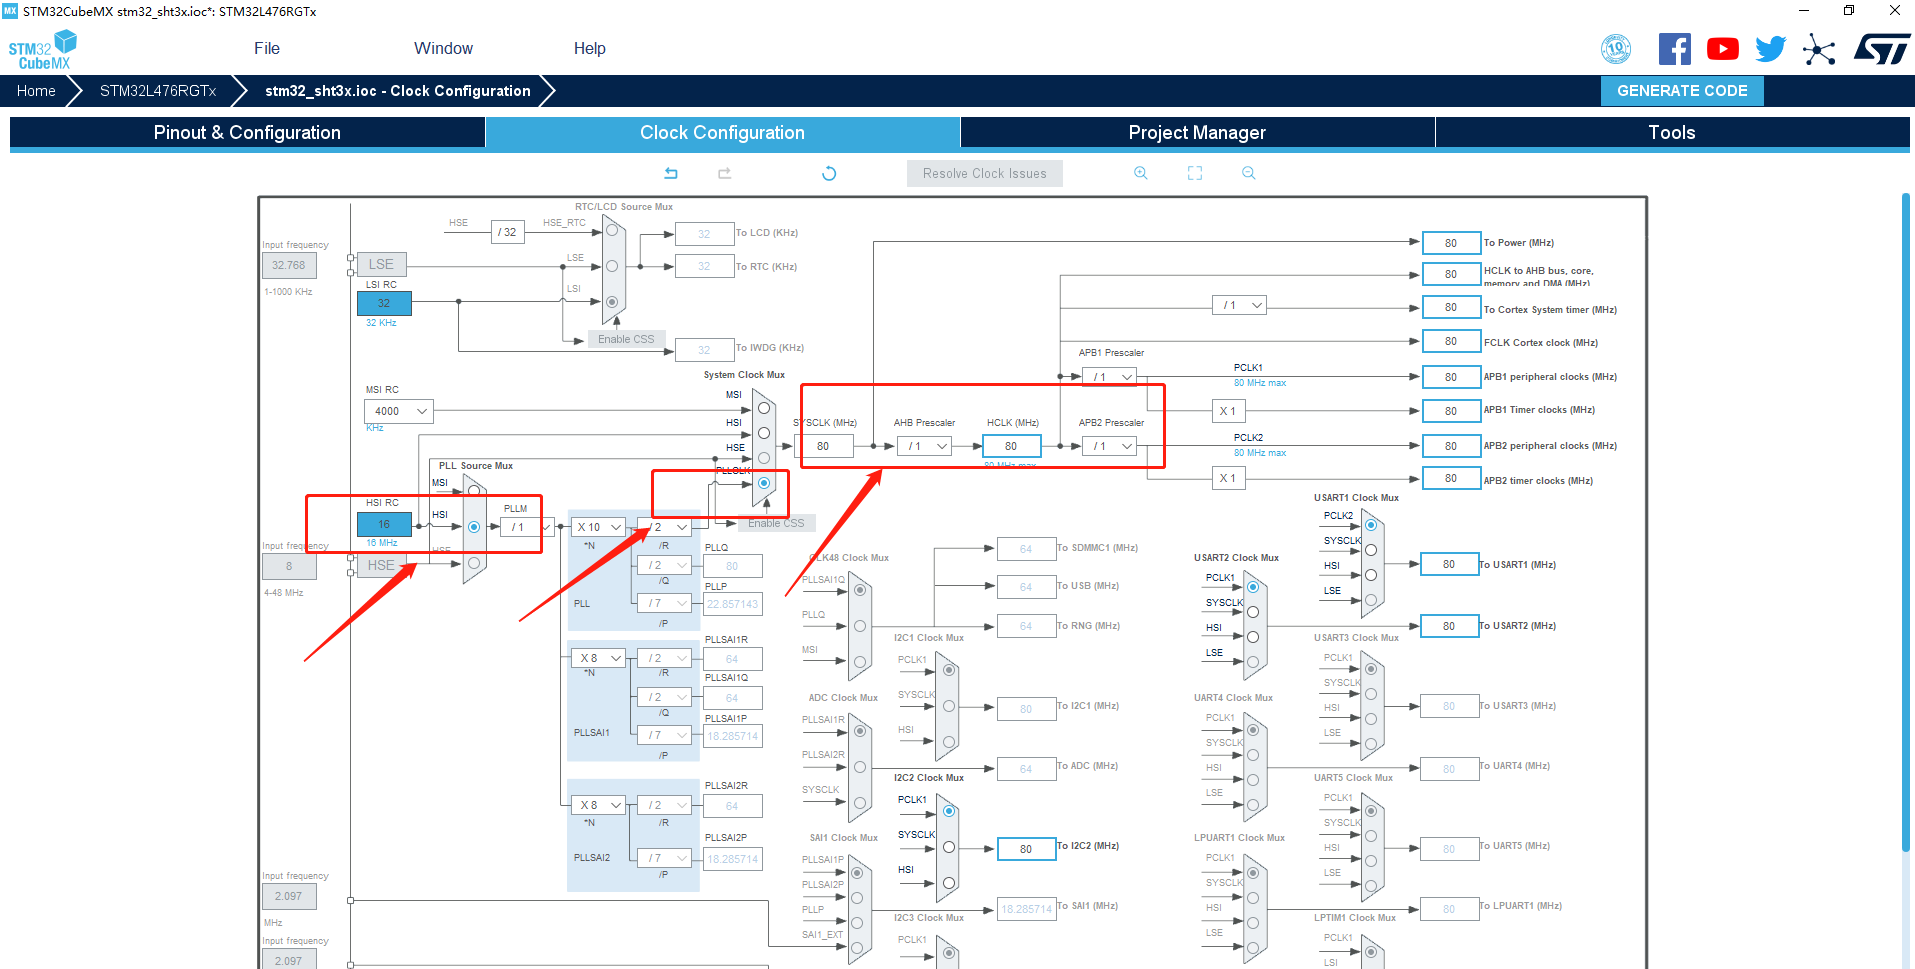Click the HSE input frequency 8 field
This screenshot has height=969, width=1915.
pos(289,566)
